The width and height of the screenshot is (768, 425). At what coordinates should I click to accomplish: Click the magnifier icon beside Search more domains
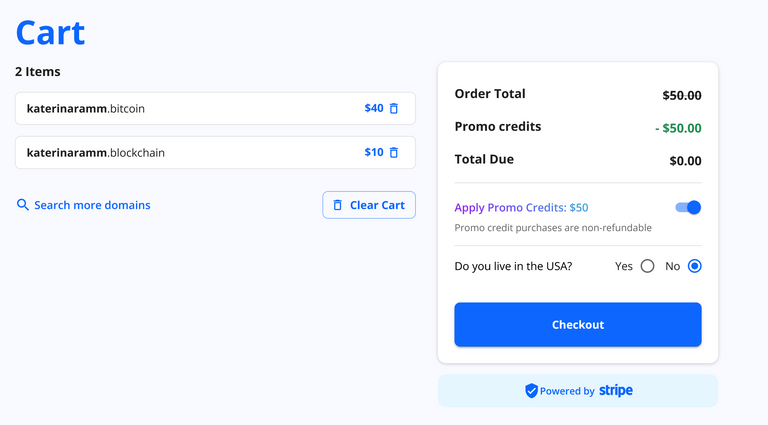23,205
